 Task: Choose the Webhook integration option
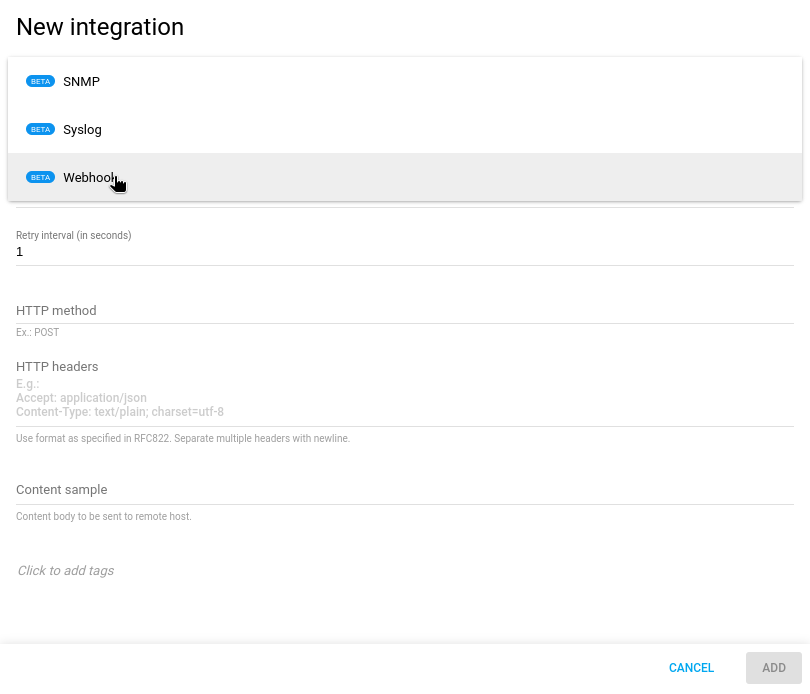click(90, 177)
